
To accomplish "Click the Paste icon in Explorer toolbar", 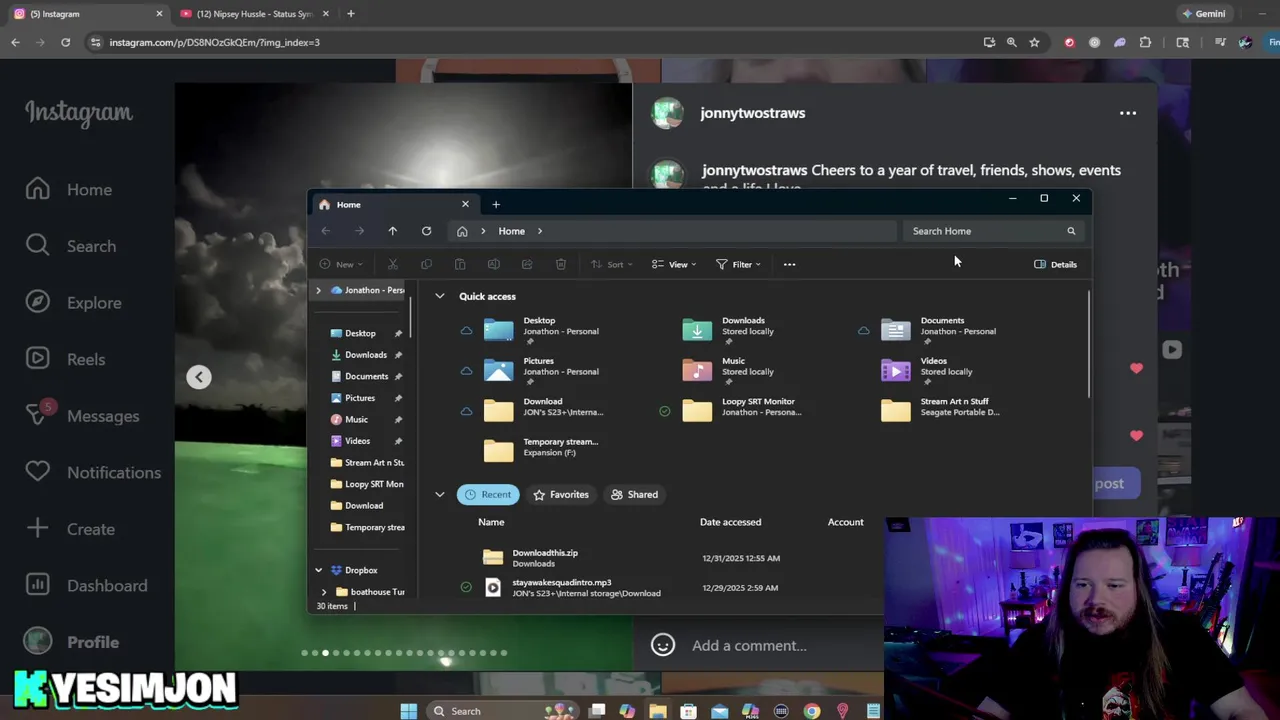I will [460, 264].
